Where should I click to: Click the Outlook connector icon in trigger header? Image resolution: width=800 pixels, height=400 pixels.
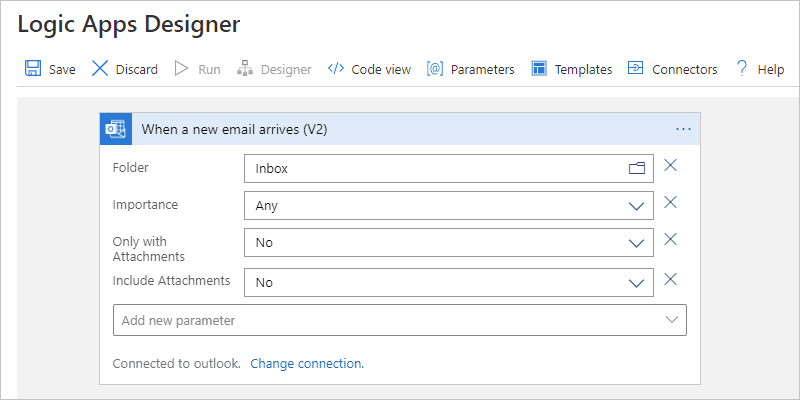(x=116, y=129)
